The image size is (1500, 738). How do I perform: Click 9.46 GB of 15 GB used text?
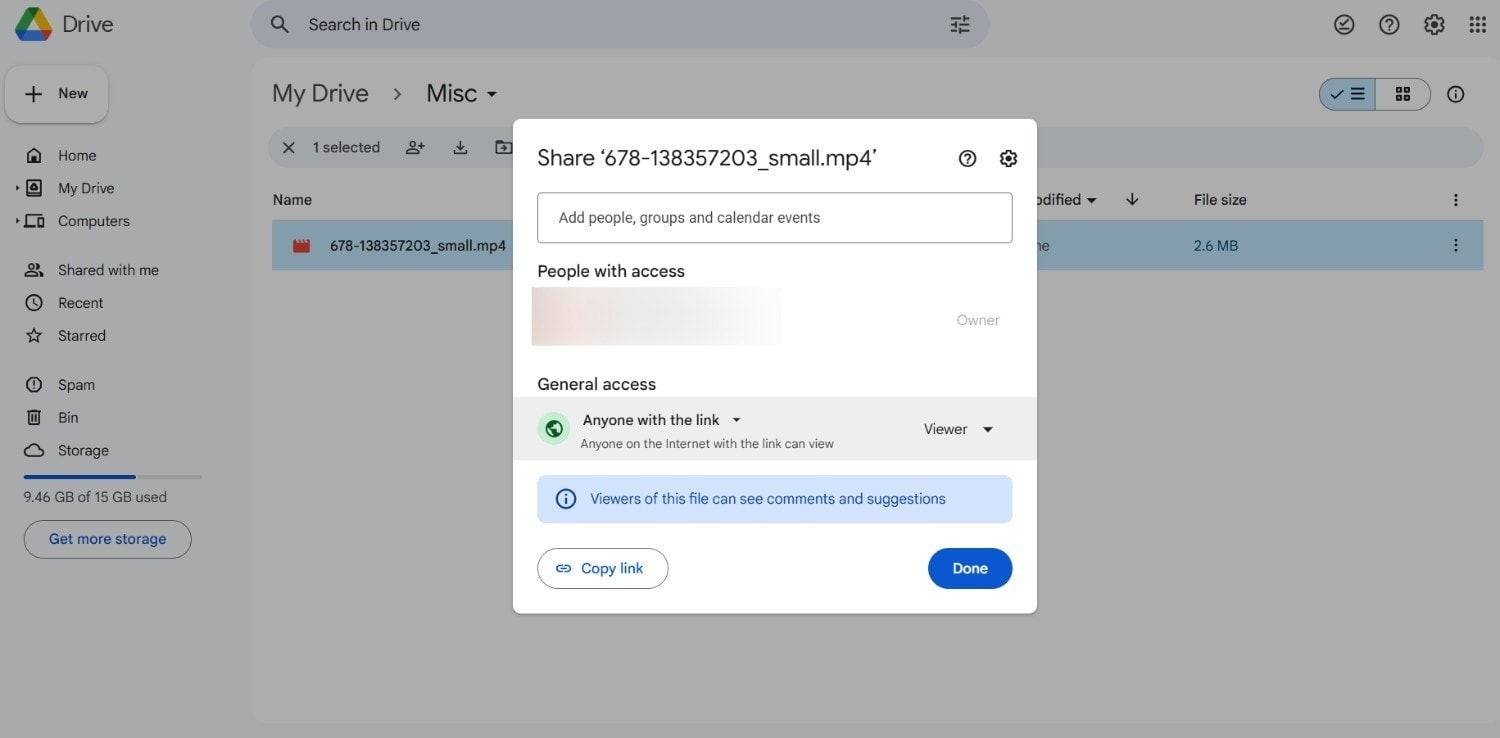95,497
